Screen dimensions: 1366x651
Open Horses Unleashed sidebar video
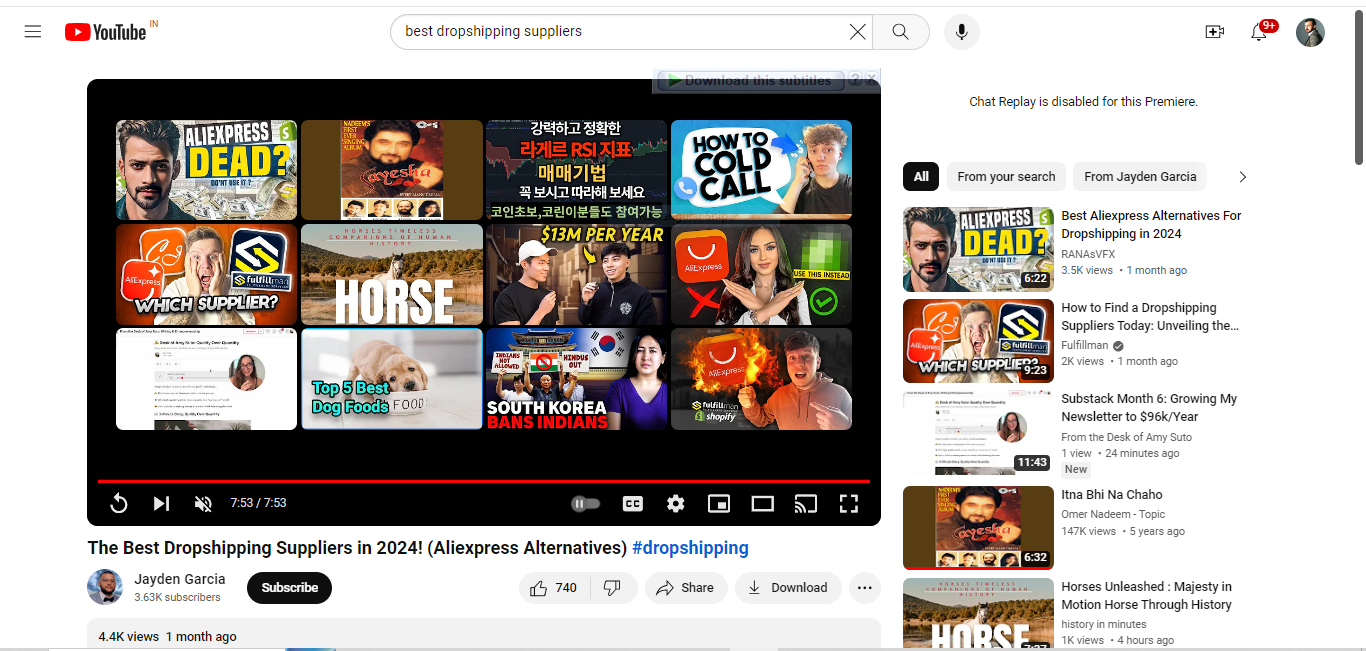coord(1146,596)
